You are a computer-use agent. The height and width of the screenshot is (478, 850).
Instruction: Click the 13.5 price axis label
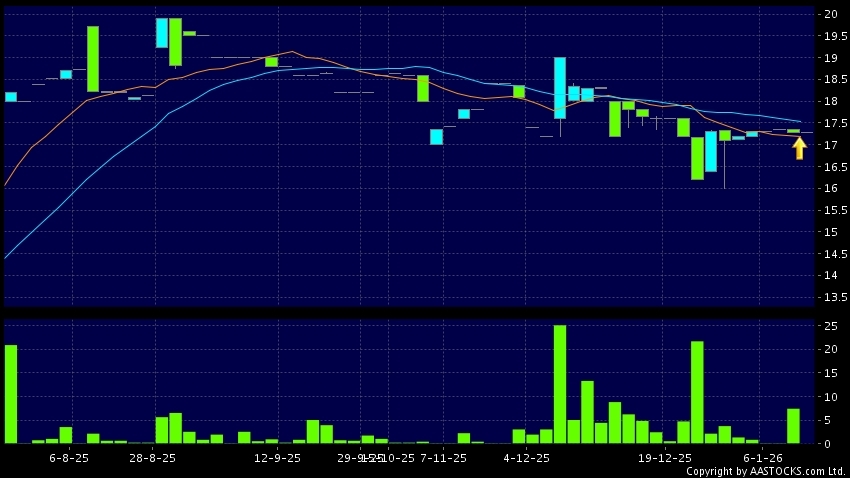[830, 297]
